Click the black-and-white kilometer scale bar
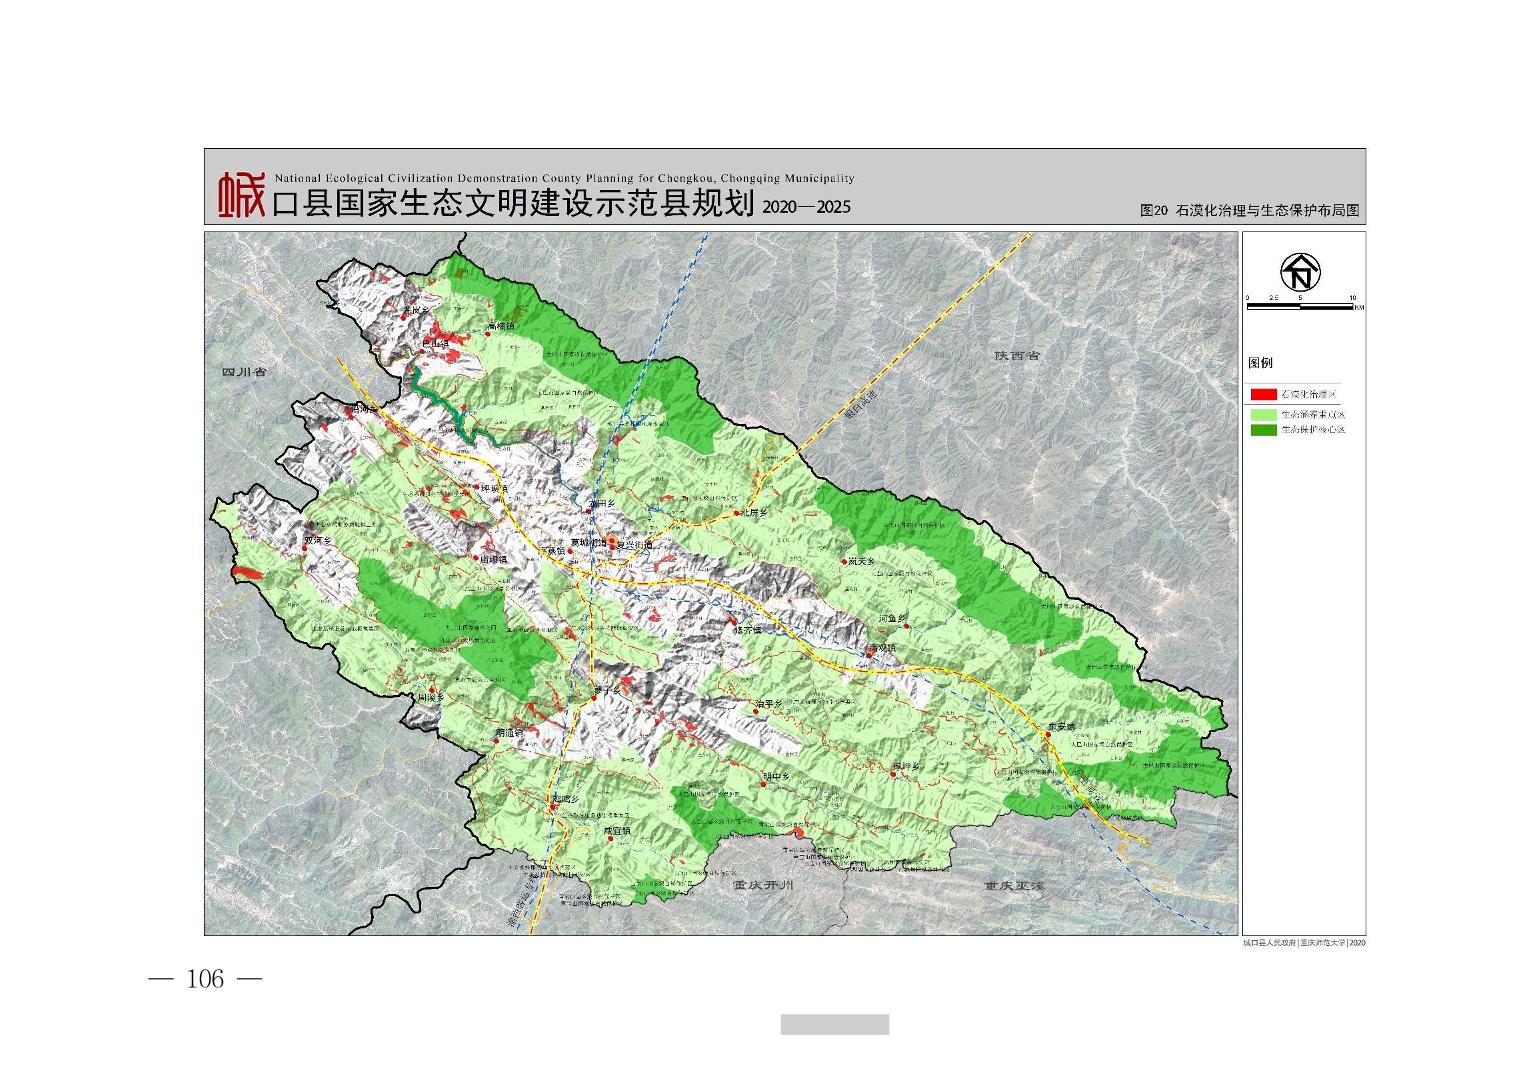 (1300, 304)
